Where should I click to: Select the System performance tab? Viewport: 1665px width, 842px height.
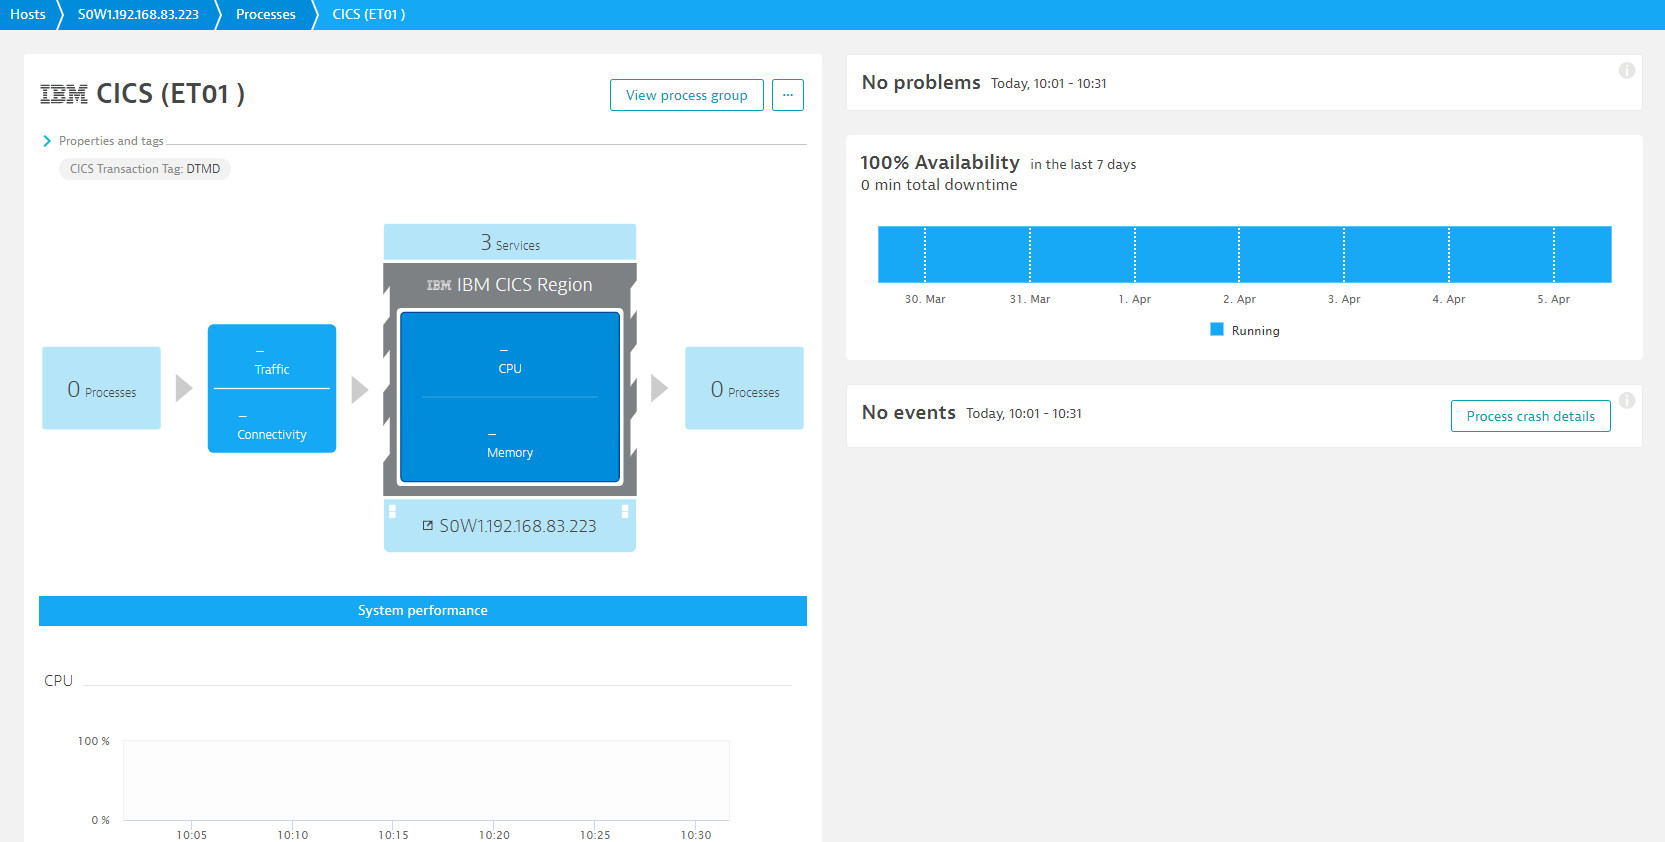click(x=423, y=611)
